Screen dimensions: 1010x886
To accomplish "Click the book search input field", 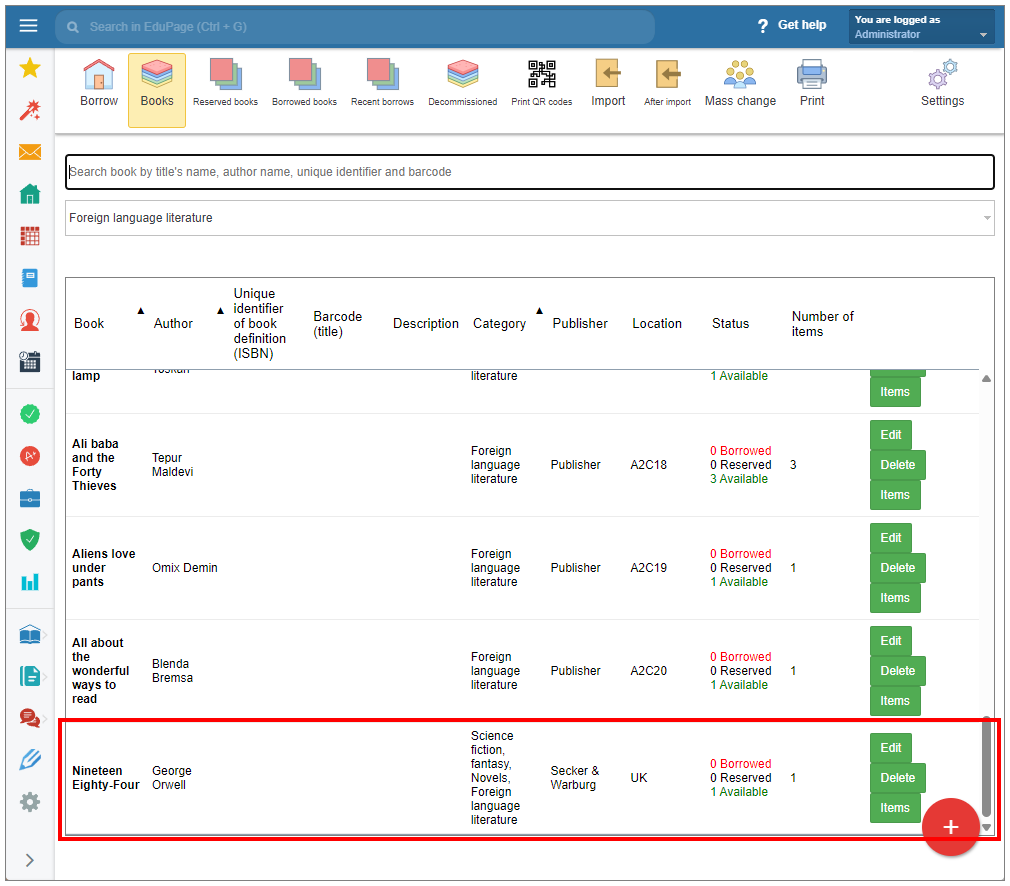I will click(530, 172).
